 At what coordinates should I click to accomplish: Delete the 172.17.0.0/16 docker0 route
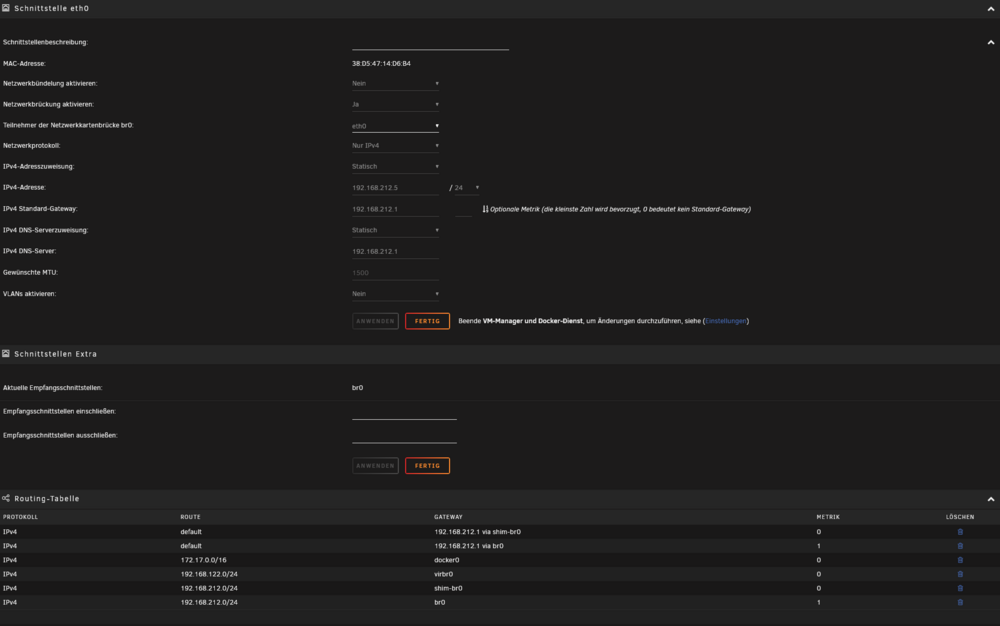960,560
